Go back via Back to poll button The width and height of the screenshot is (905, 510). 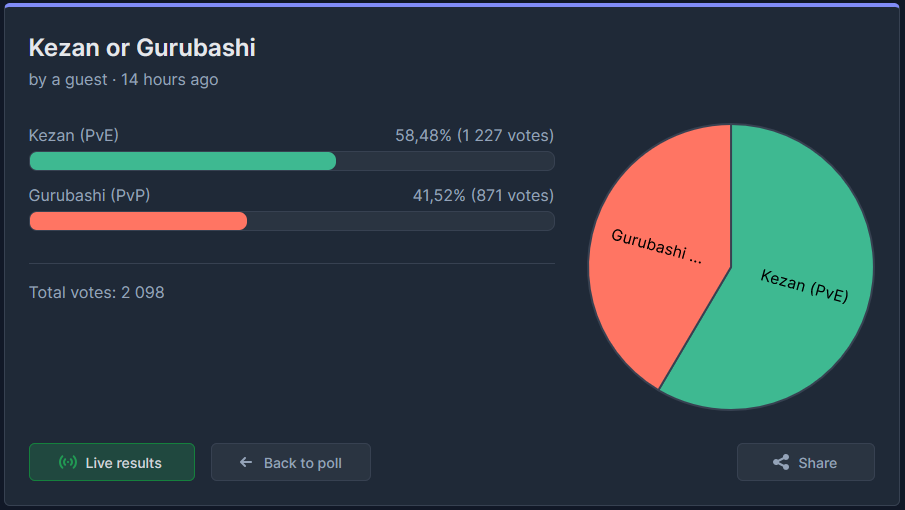click(291, 462)
